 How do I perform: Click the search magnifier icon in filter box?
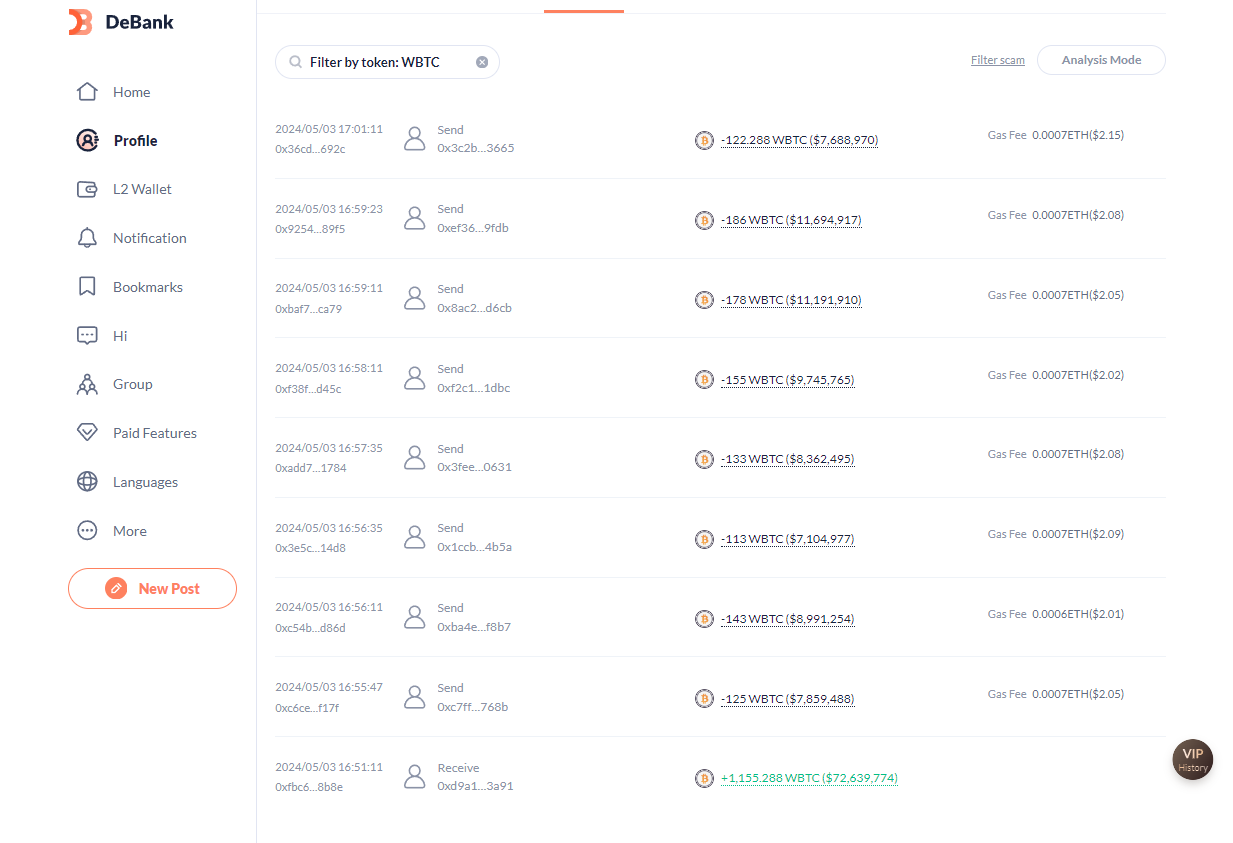(296, 62)
